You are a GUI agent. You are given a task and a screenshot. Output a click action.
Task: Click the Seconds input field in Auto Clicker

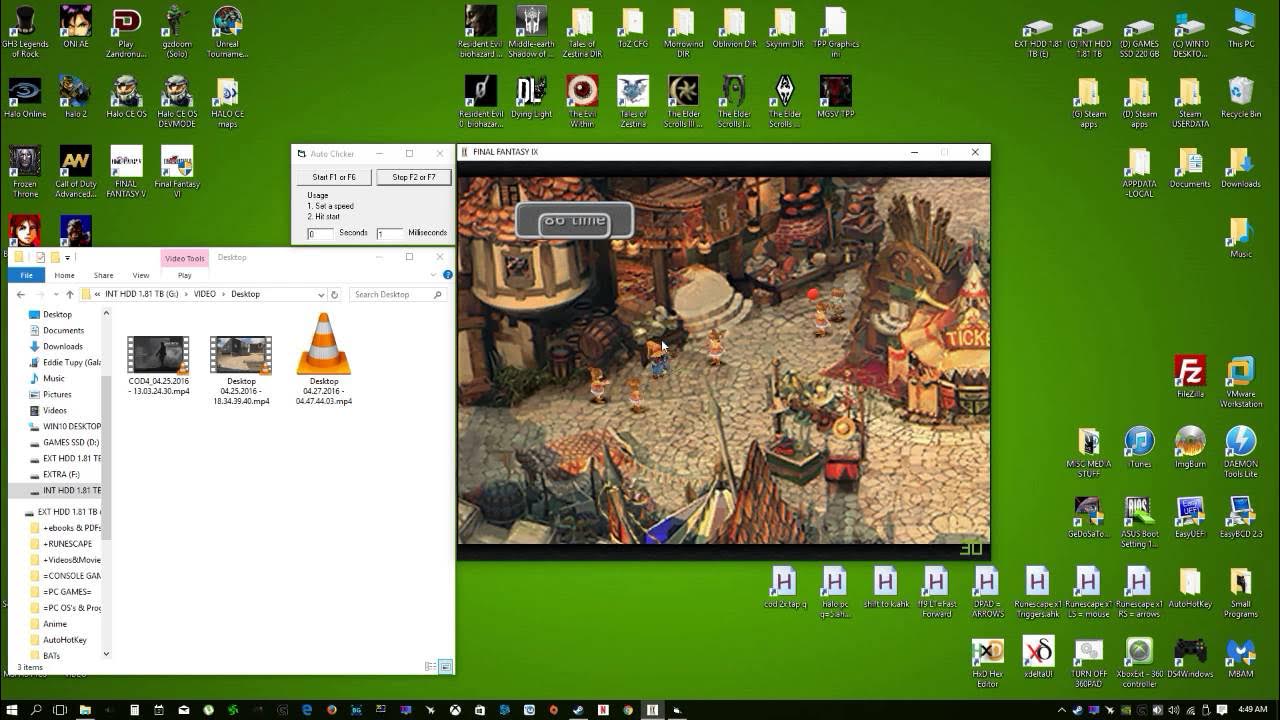pos(320,233)
